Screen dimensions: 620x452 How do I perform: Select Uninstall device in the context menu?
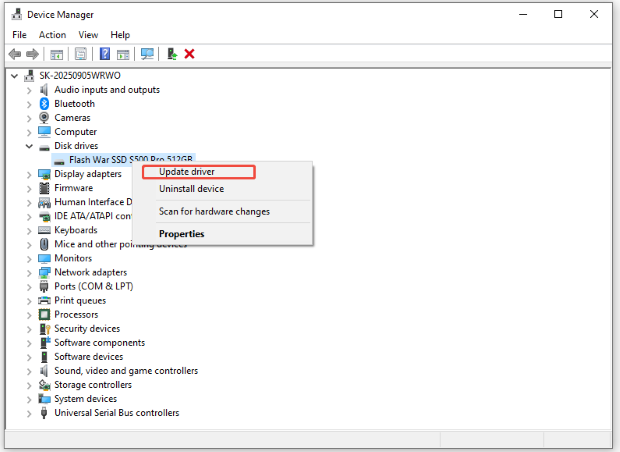coord(191,189)
